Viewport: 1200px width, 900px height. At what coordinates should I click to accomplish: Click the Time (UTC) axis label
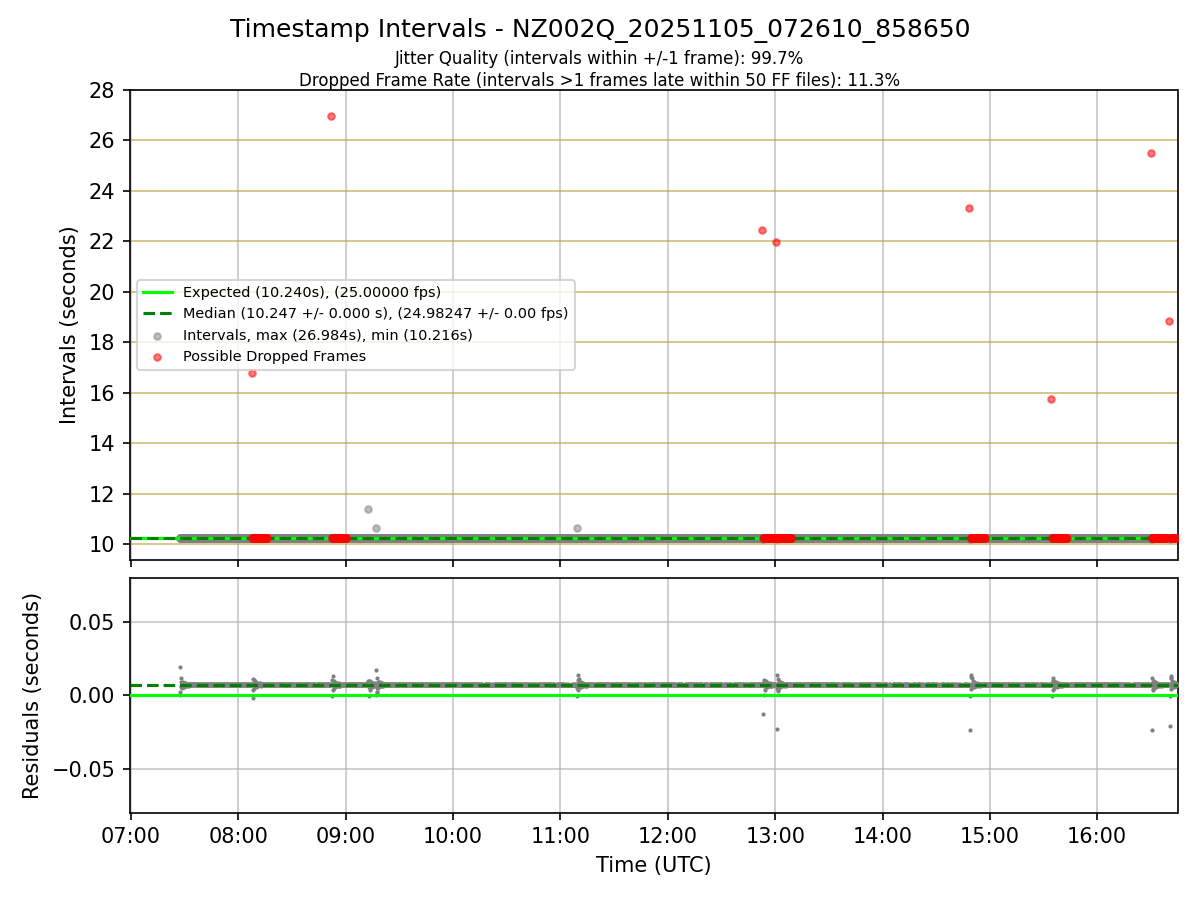(654, 865)
